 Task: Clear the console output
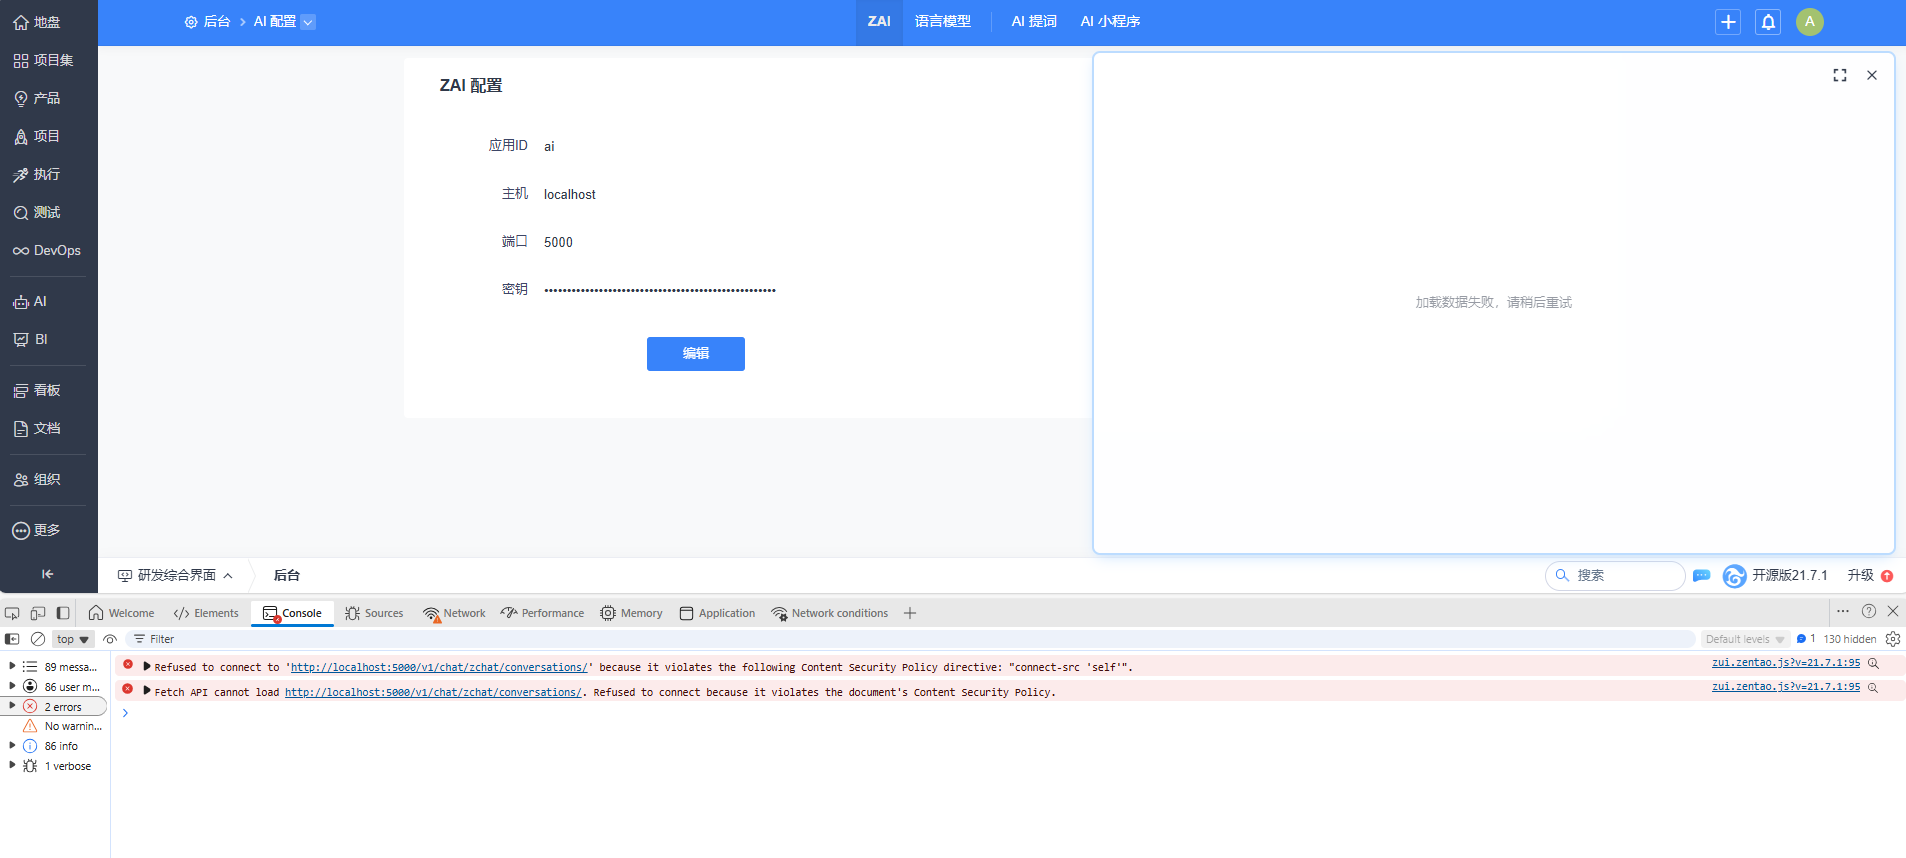click(x=38, y=639)
